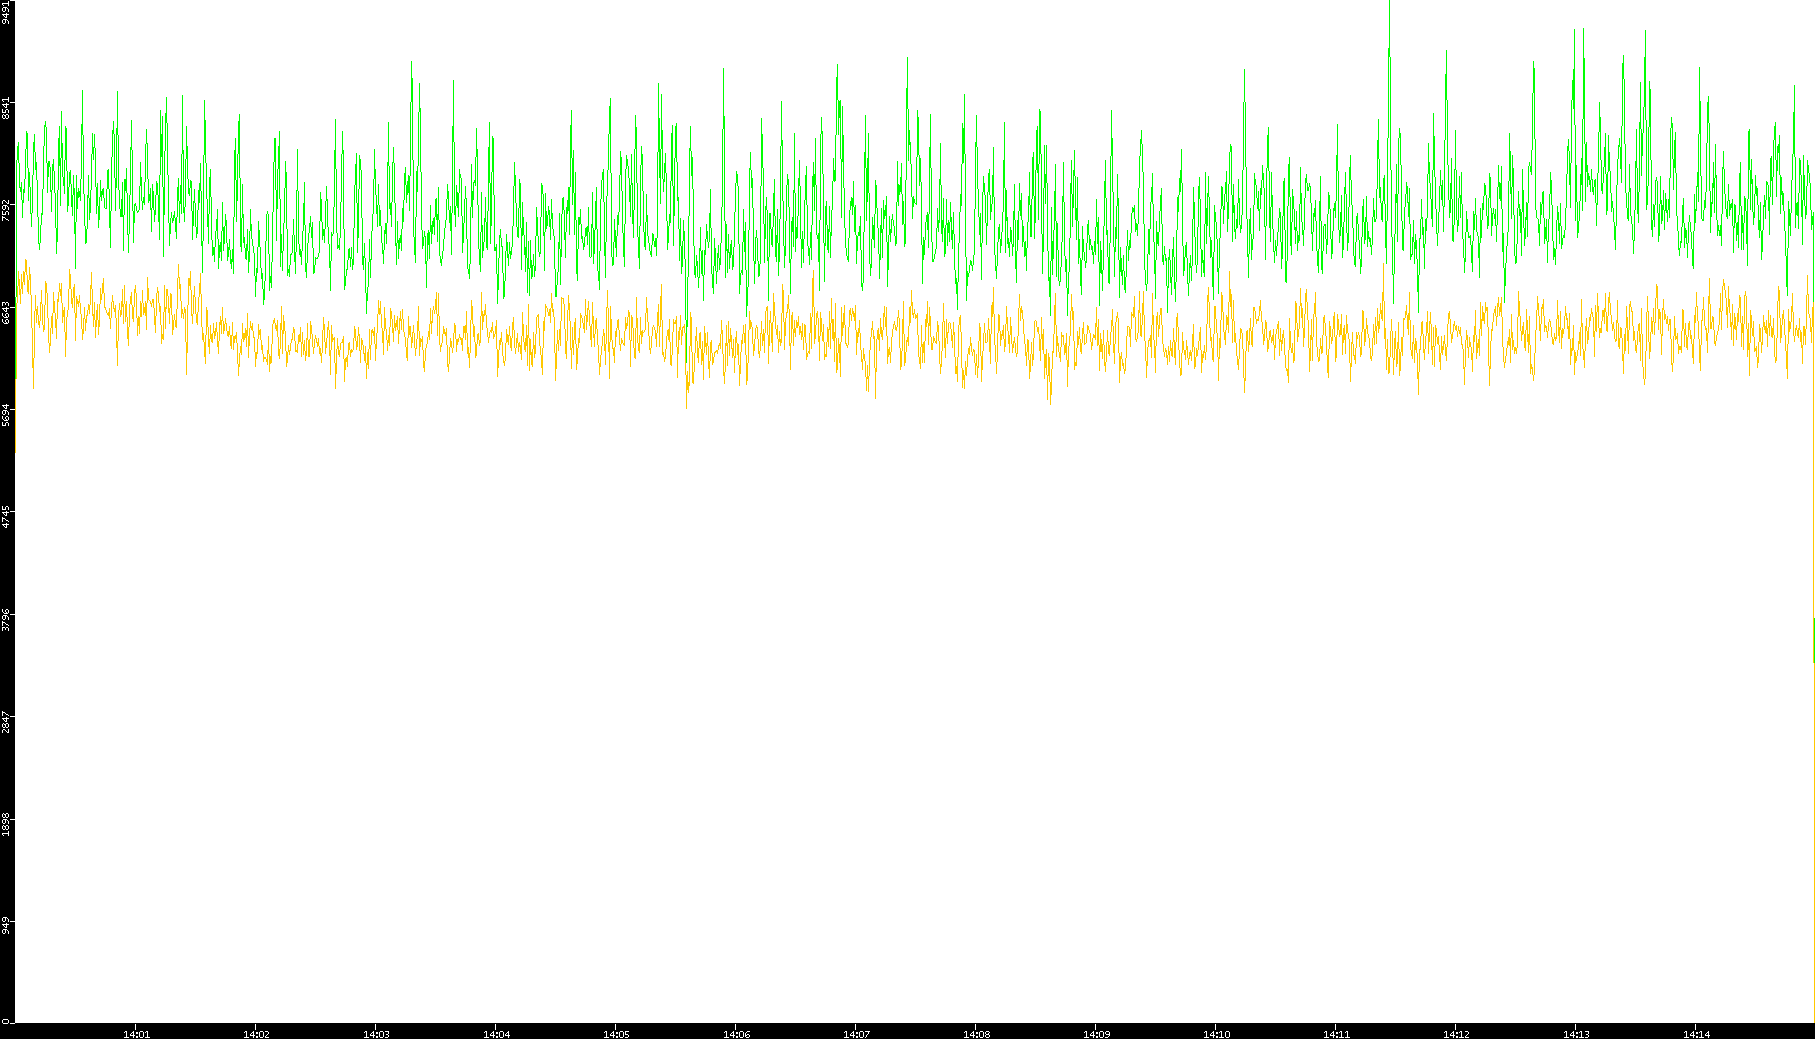Select the 14:06 time axis tick

point(736,1033)
